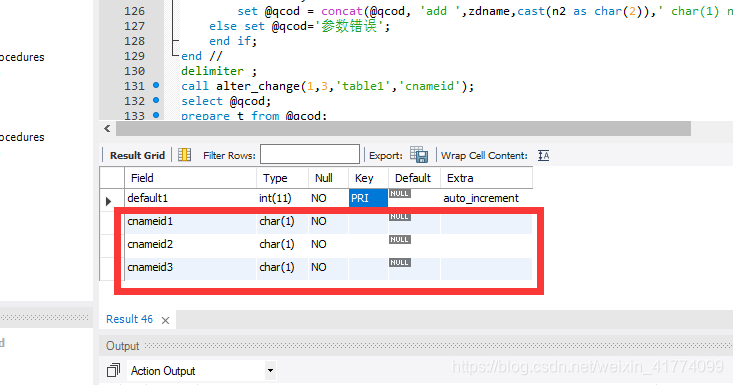Open the Action Output dropdown
The image size is (733, 385).
pyautogui.click(x=270, y=371)
